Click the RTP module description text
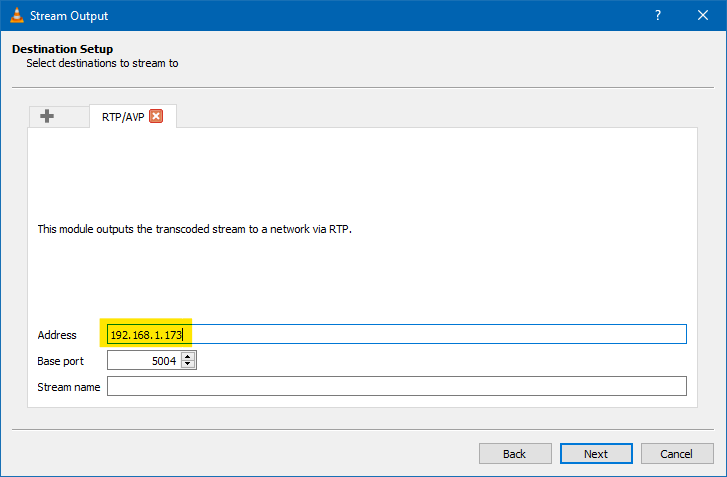This screenshot has width=727, height=477. 195,229
